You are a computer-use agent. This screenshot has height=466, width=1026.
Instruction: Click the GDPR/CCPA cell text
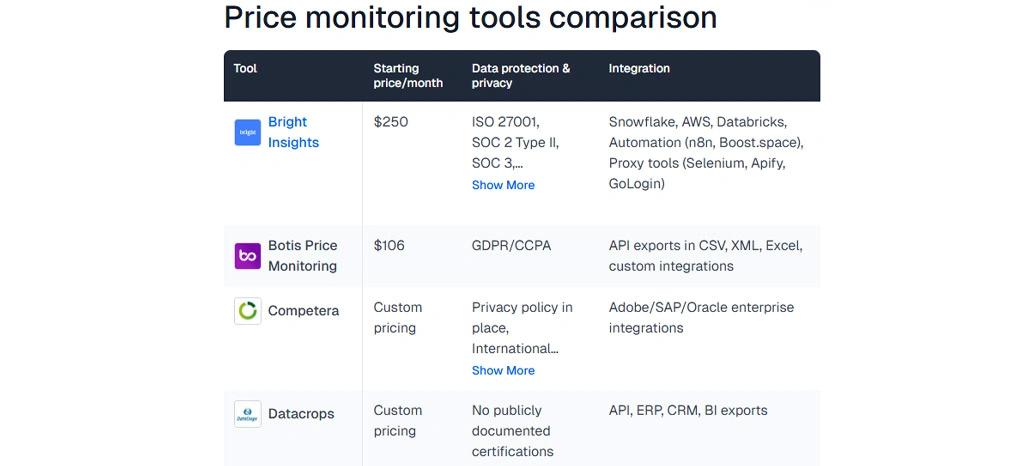pyautogui.click(x=512, y=245)
